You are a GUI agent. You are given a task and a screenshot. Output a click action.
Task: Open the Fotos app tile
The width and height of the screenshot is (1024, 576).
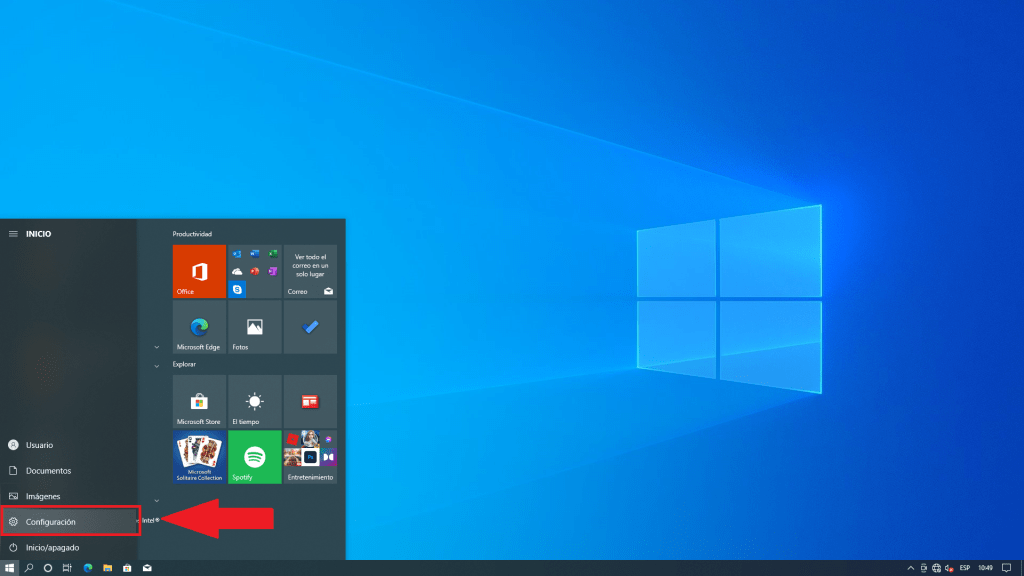255,327
